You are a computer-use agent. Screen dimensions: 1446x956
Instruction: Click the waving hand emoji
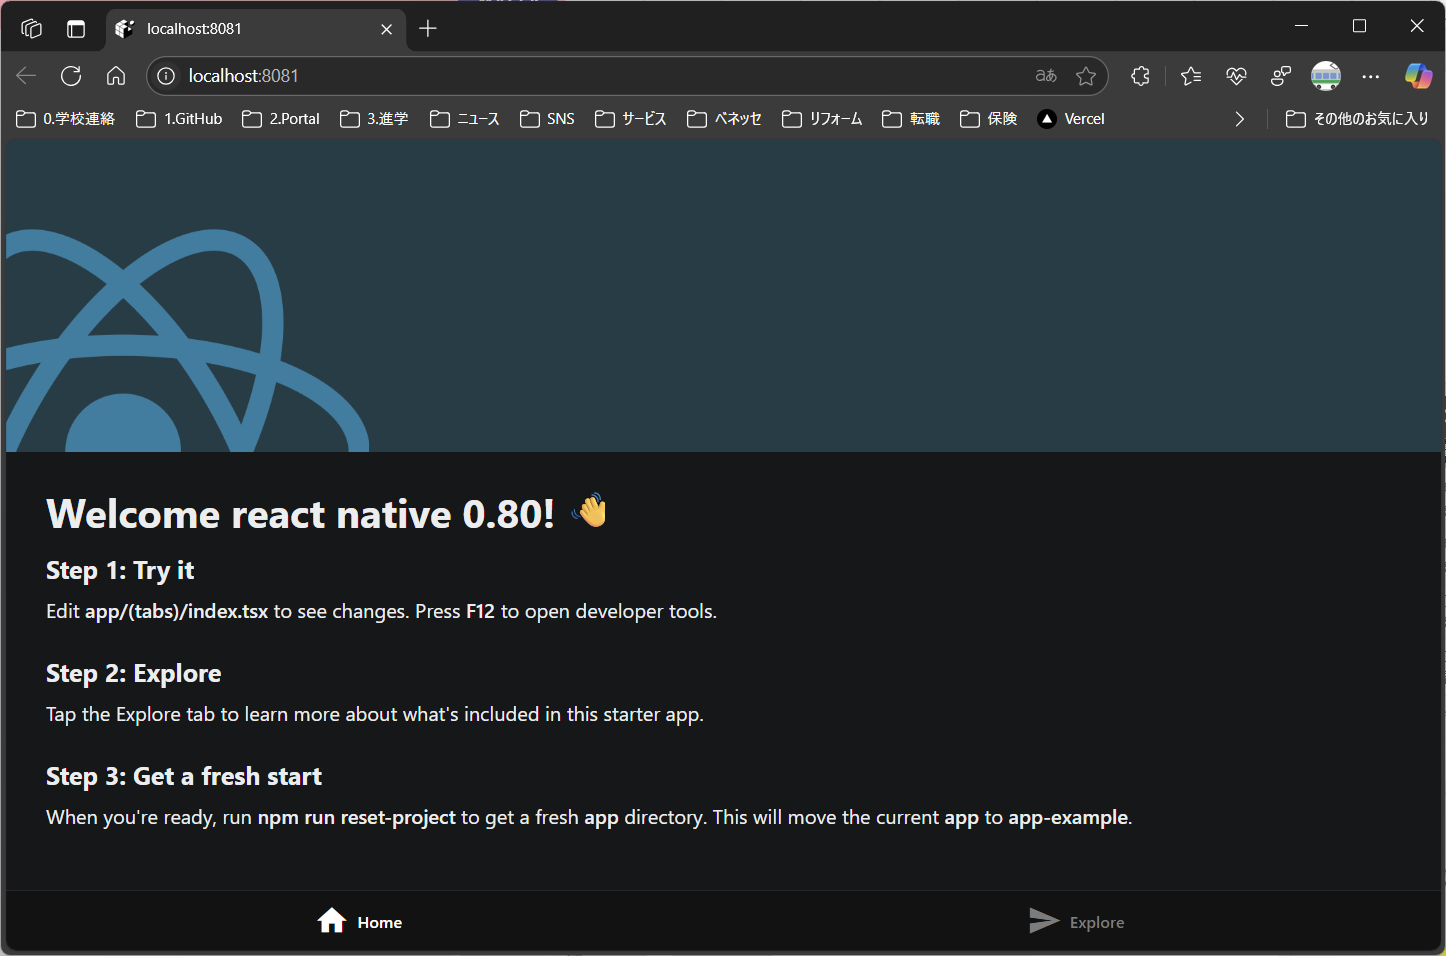(x=590, y=511)
